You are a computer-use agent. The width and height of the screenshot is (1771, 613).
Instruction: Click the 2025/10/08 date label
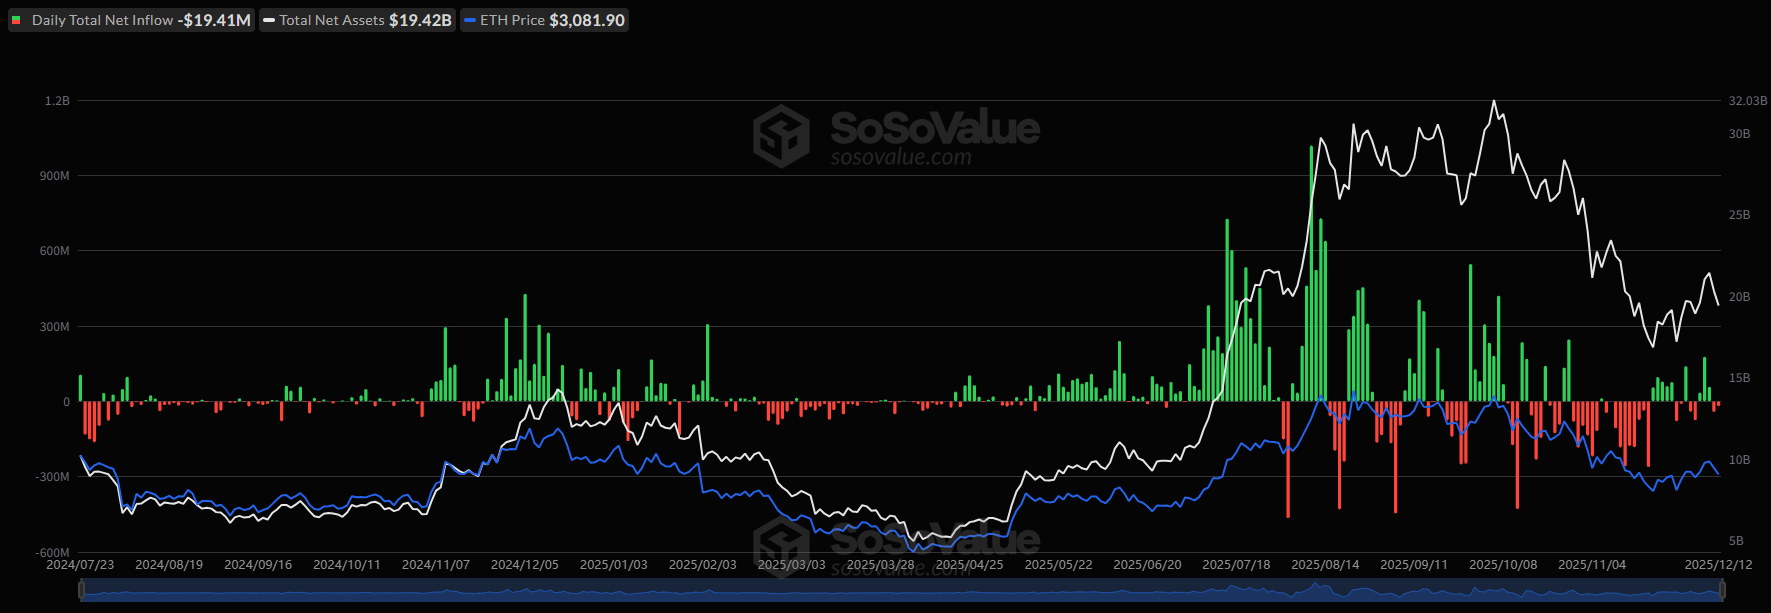point(1504,565)
